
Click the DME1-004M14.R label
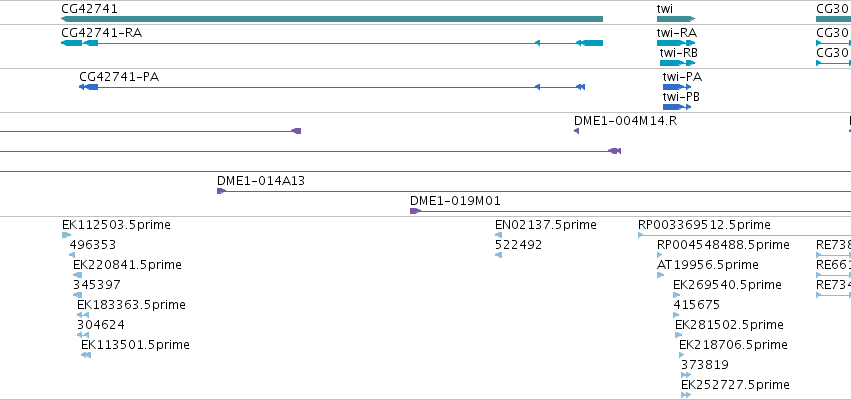click(625, 120)
